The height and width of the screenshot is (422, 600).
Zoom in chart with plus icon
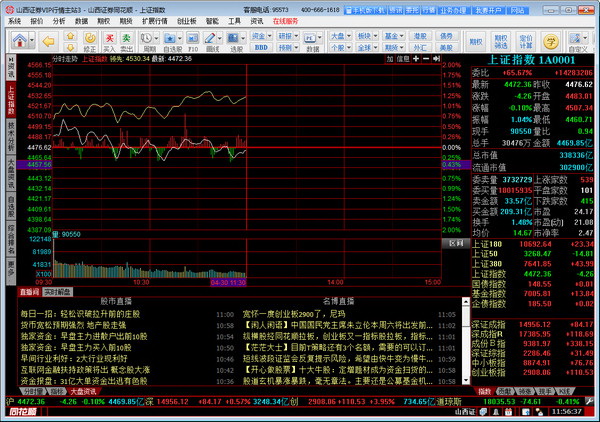tap(416, 59)
